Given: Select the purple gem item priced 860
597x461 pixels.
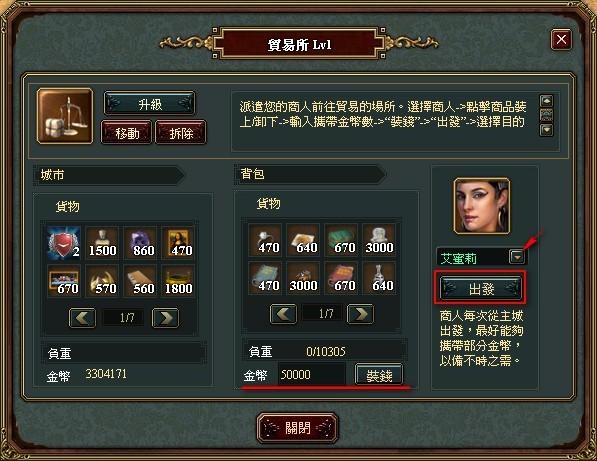Looking at the screenshot, I should pyautogui.click(x=140, y=243).
